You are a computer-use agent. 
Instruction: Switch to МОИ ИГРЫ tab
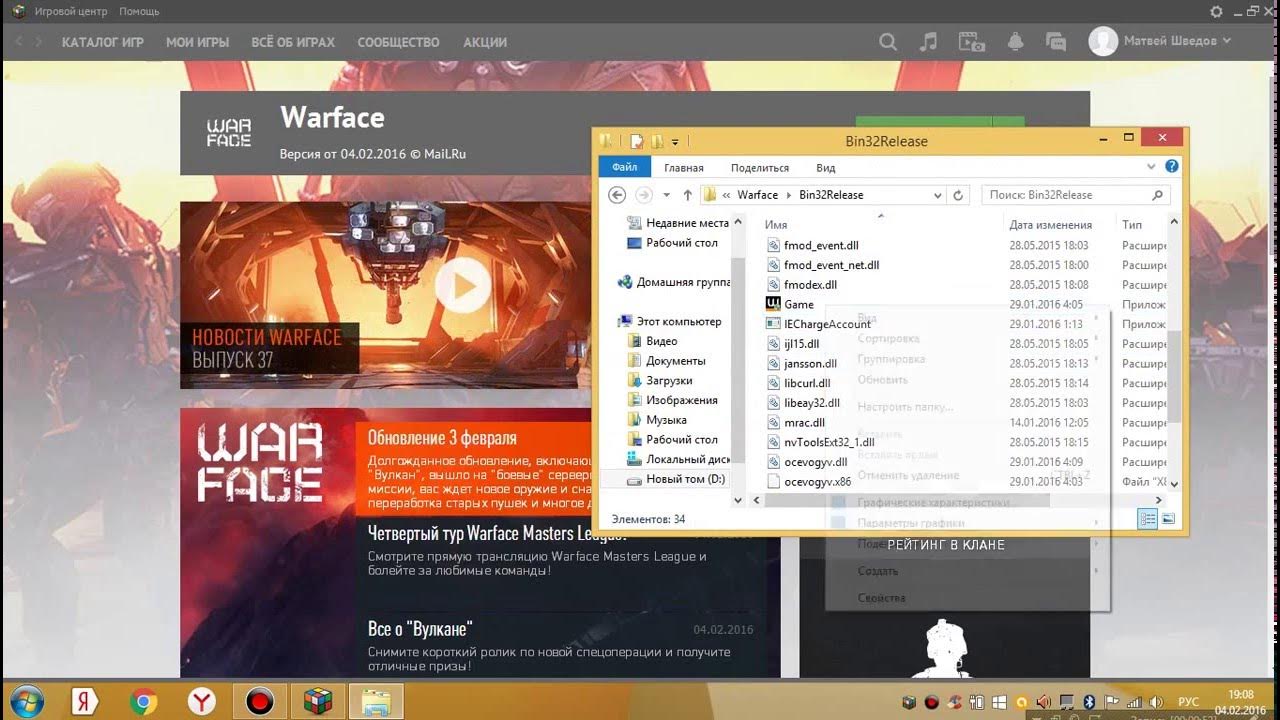click(x=197, y=42)
